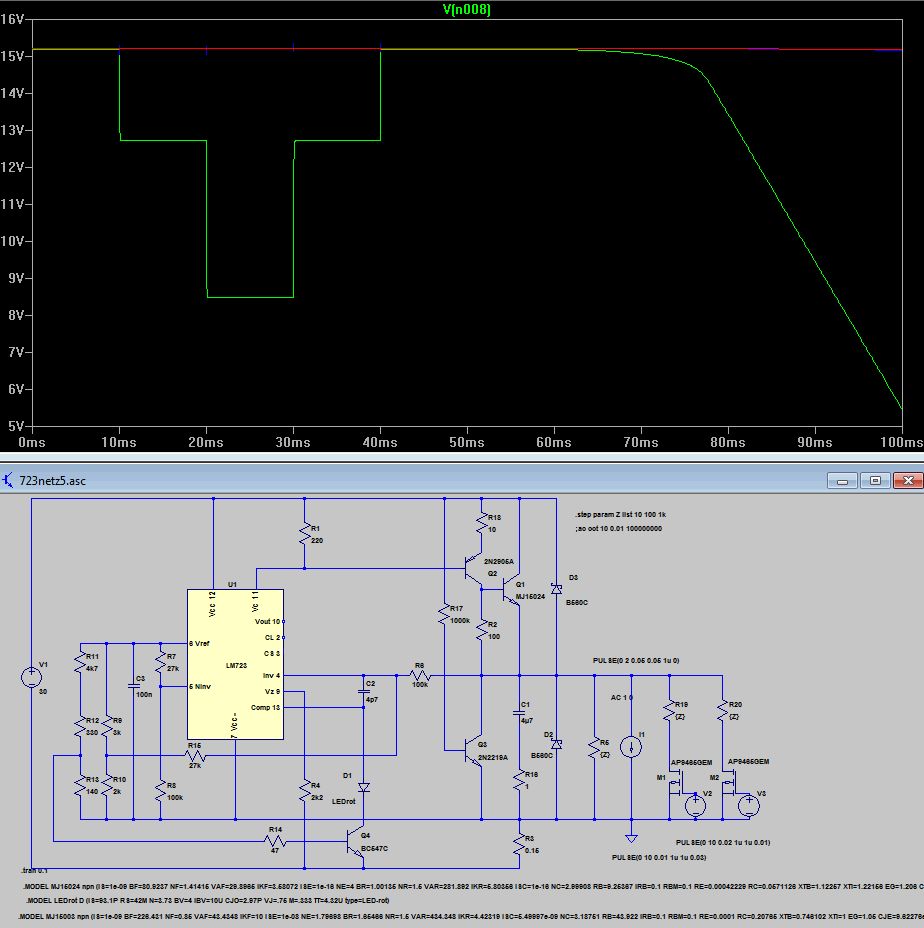Select the LM723 U1 chip body
The height and width of the screenshot is (928, 924).
click(x=236, y=664)
